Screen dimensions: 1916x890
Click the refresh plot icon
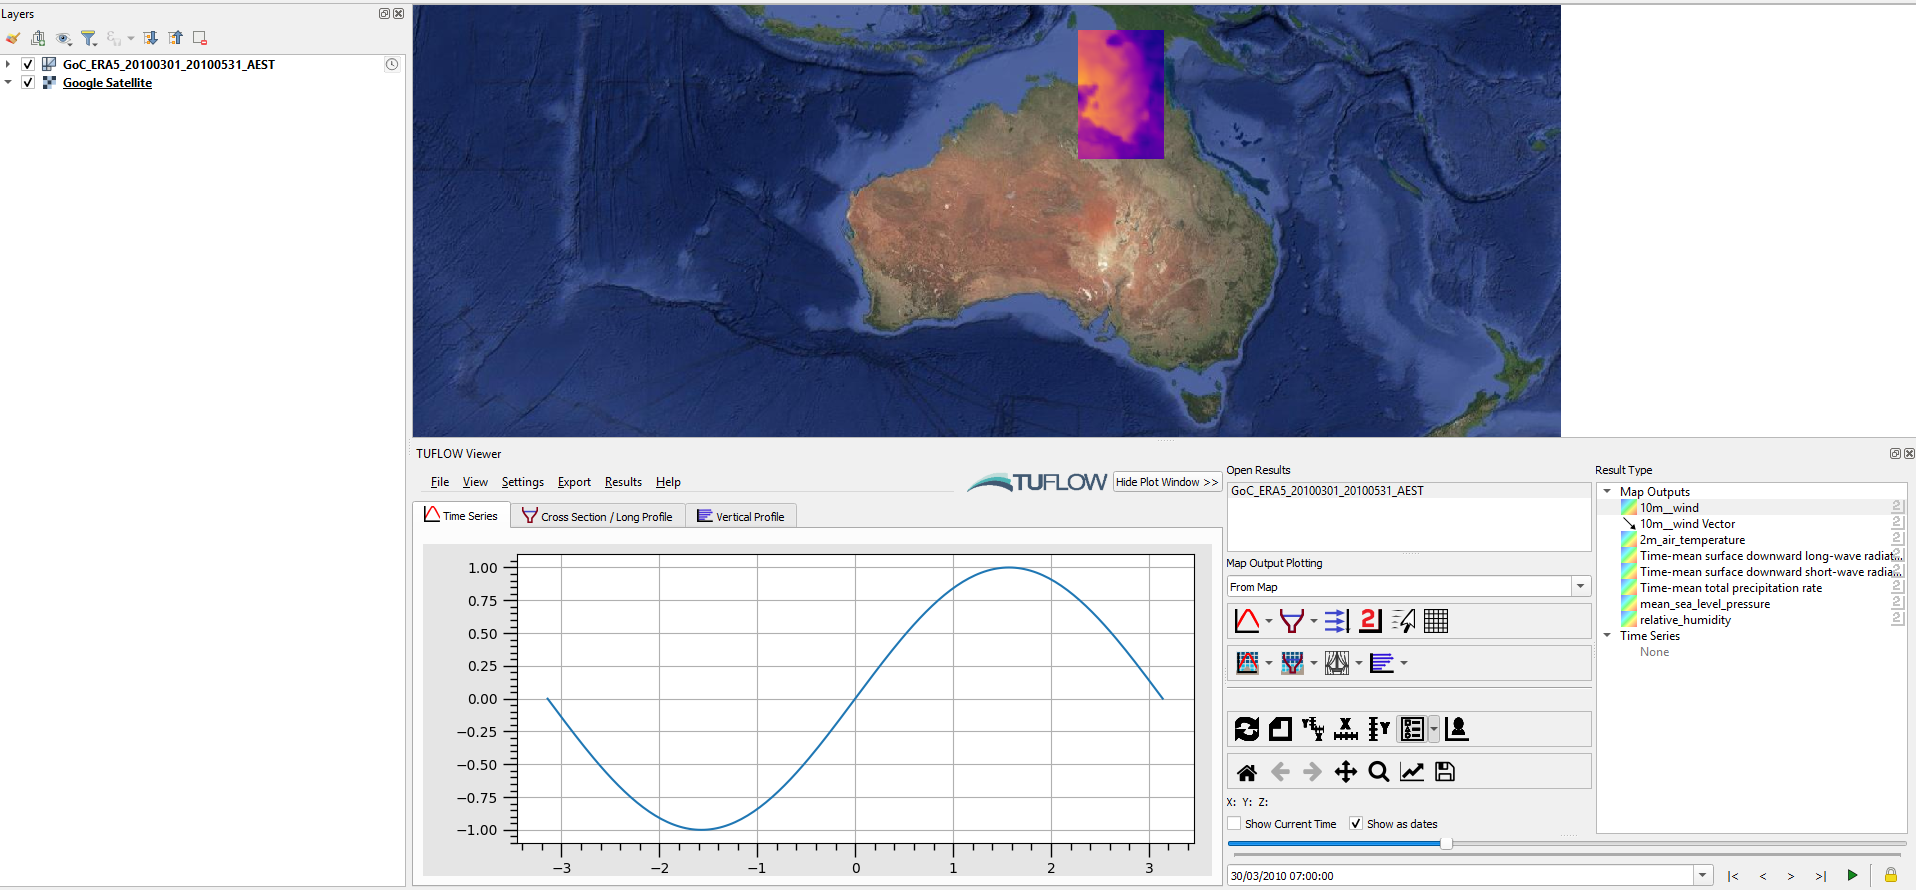[1246, 729]
